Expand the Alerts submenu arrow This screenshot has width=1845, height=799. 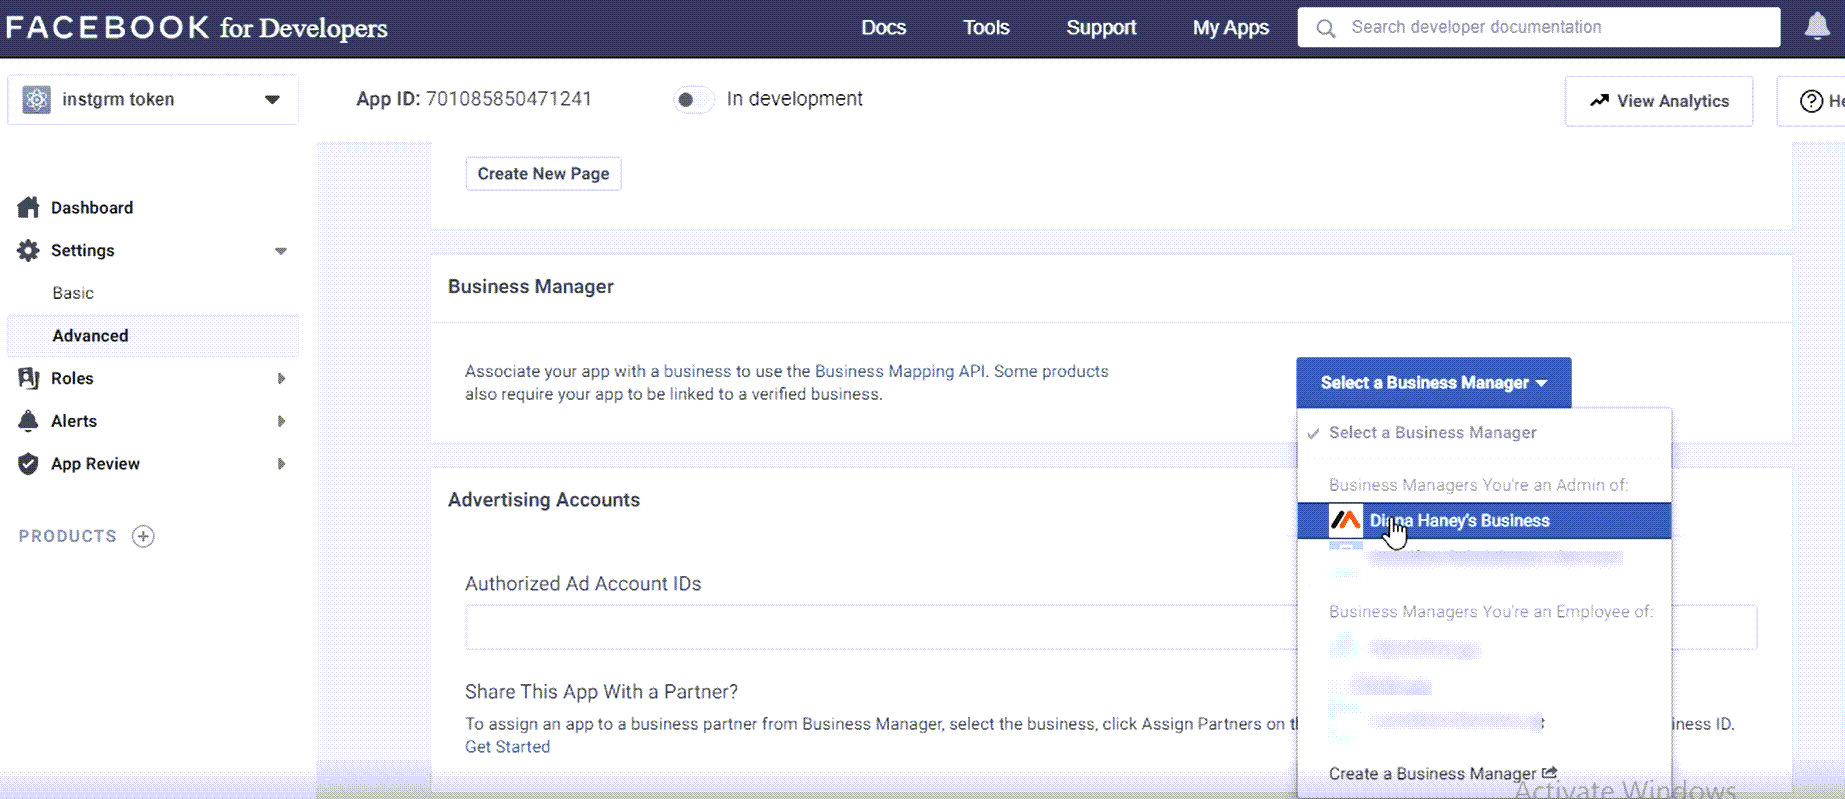[x=281, y=421]
